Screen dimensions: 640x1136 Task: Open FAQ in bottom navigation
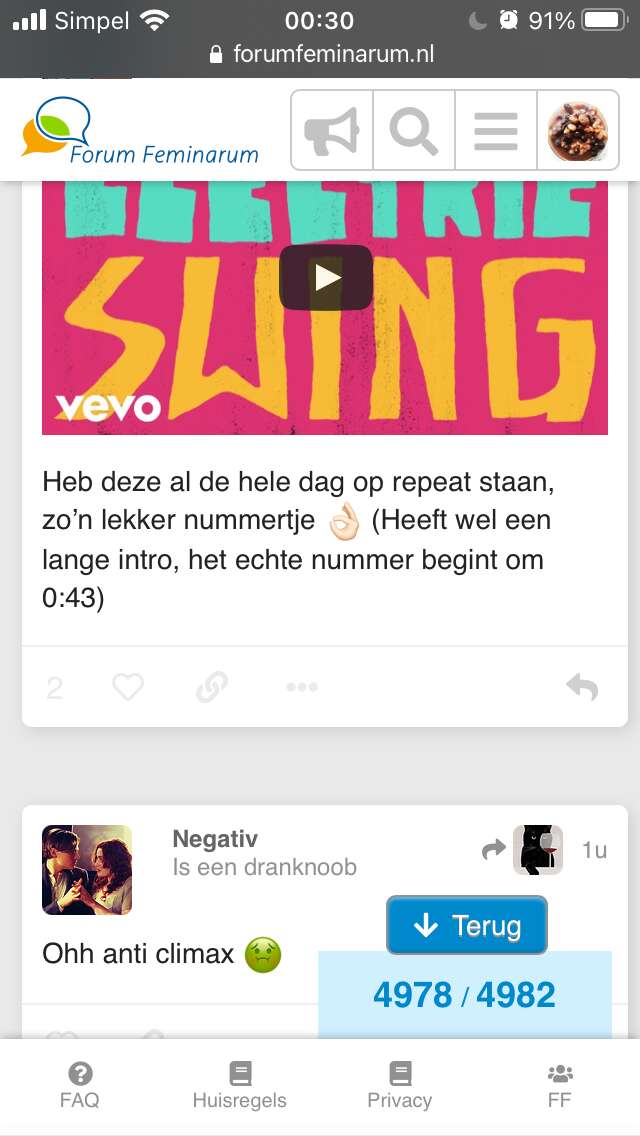80,1085
